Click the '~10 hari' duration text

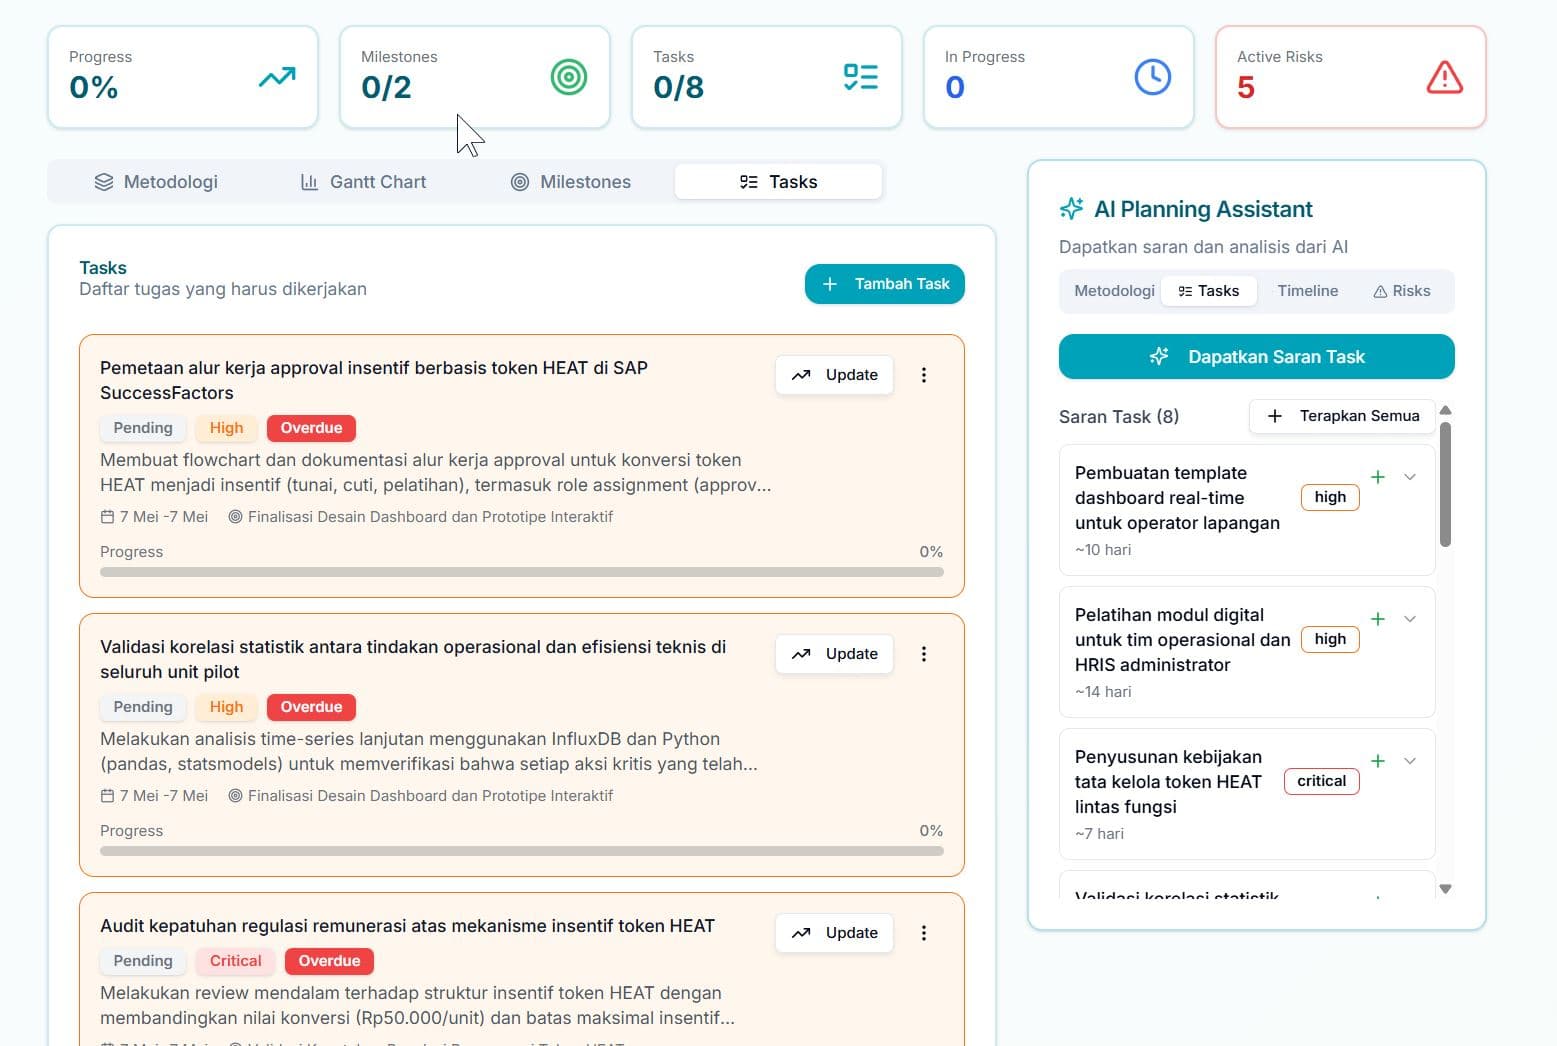point(1103,550)
